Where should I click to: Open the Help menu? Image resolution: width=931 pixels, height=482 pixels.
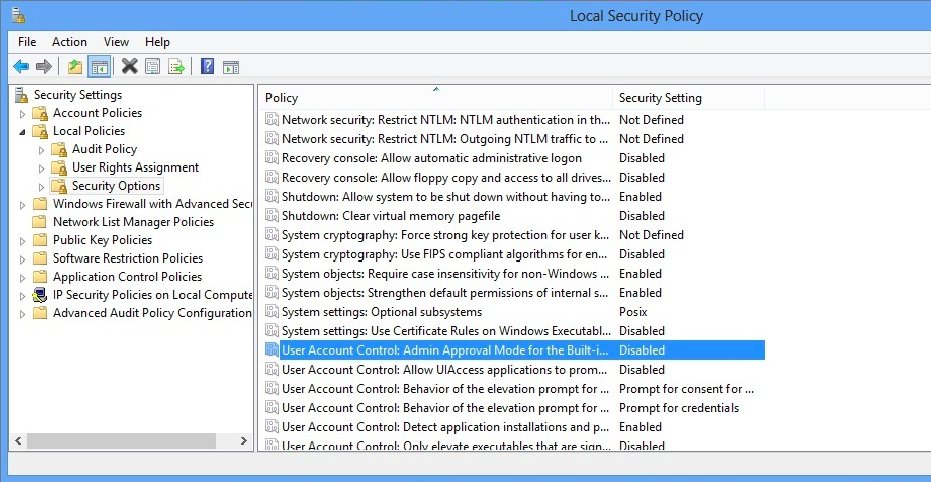pyautogui.click(x=157, y=42)
